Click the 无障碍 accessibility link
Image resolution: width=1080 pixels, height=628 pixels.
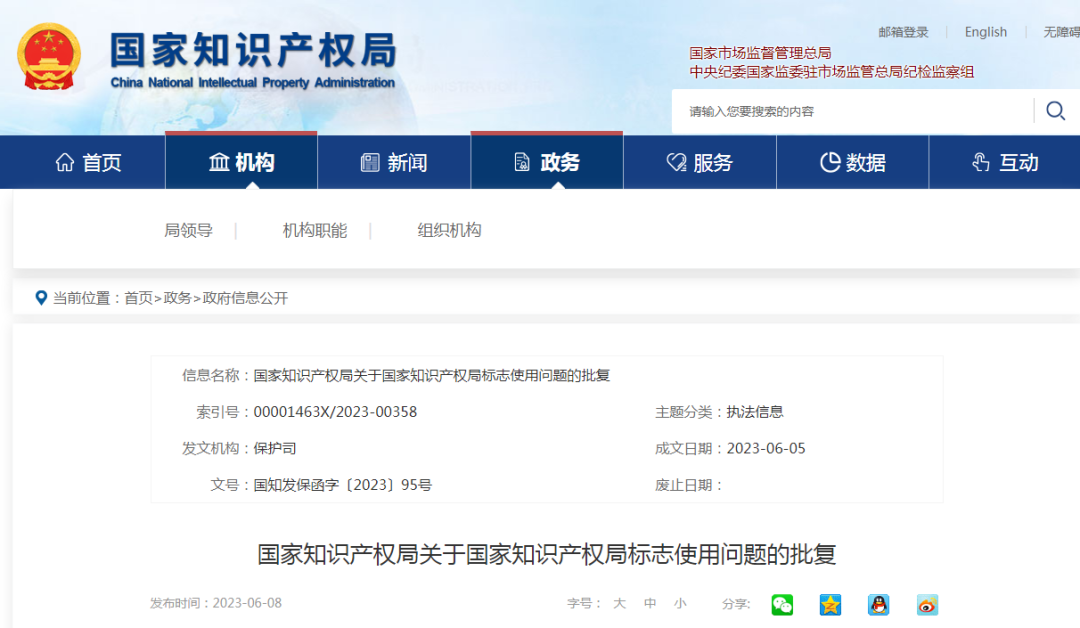pyautogui.click(x=1061, y=32)
